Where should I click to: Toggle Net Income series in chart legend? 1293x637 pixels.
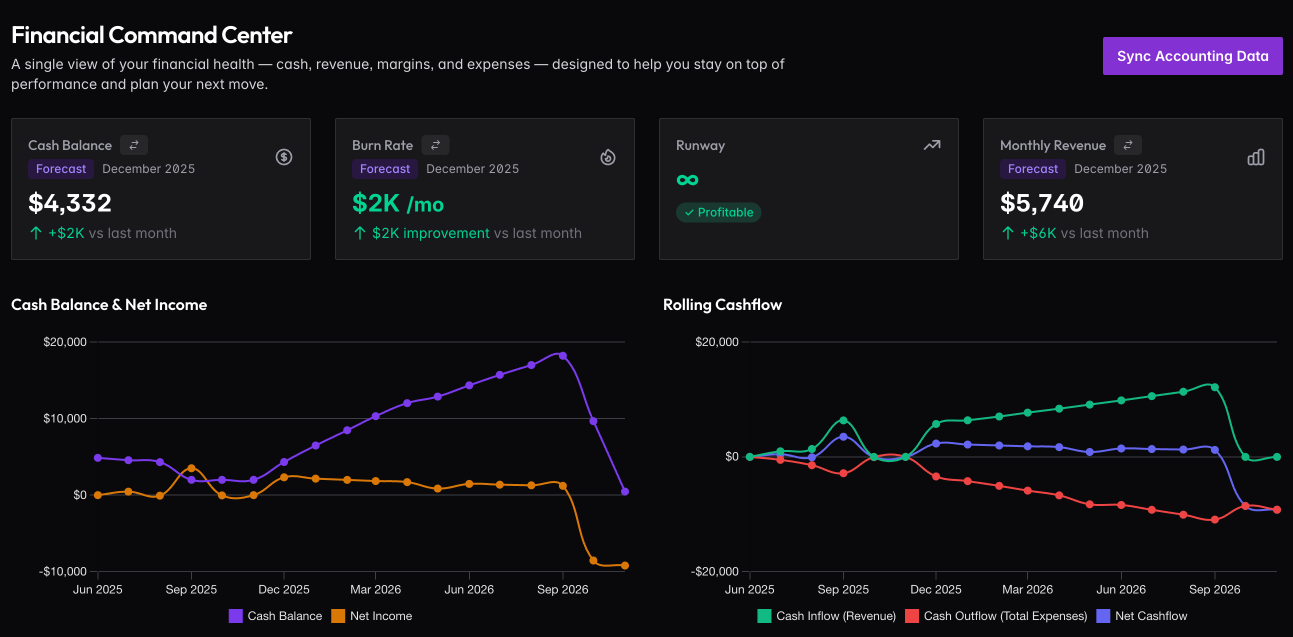371,616
